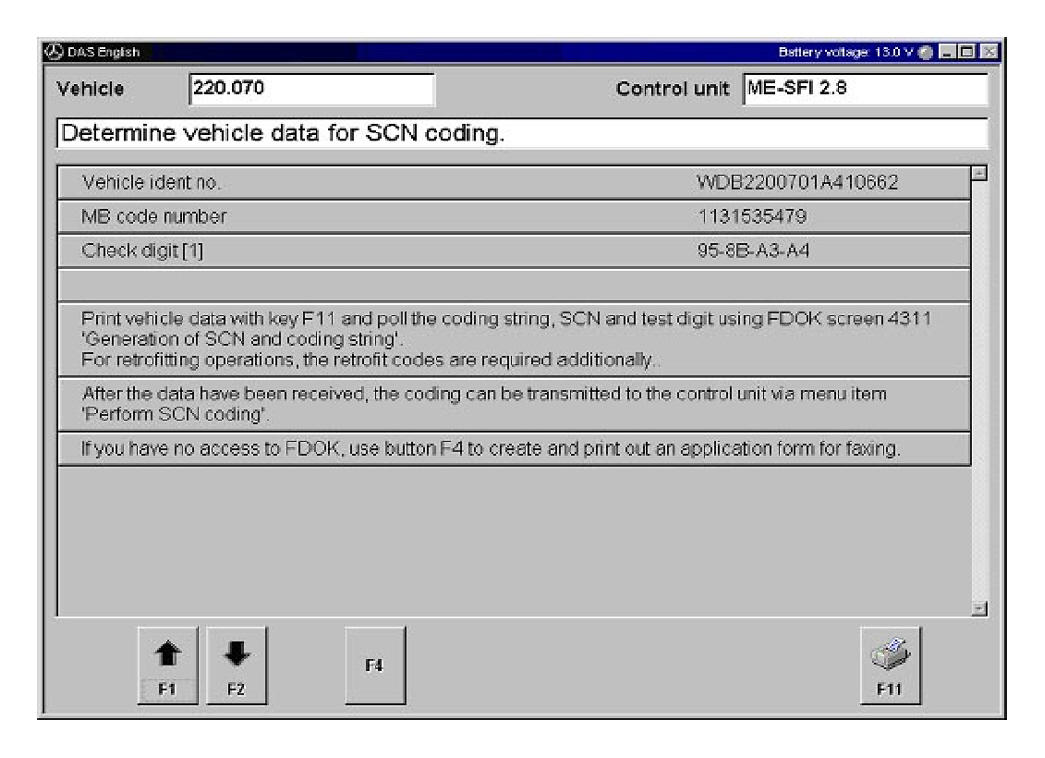Image resolution: width=1045 pixels, height=758 pixels.
Task: Click the vertical scrollbar track of the list
Action: point(979,400)
